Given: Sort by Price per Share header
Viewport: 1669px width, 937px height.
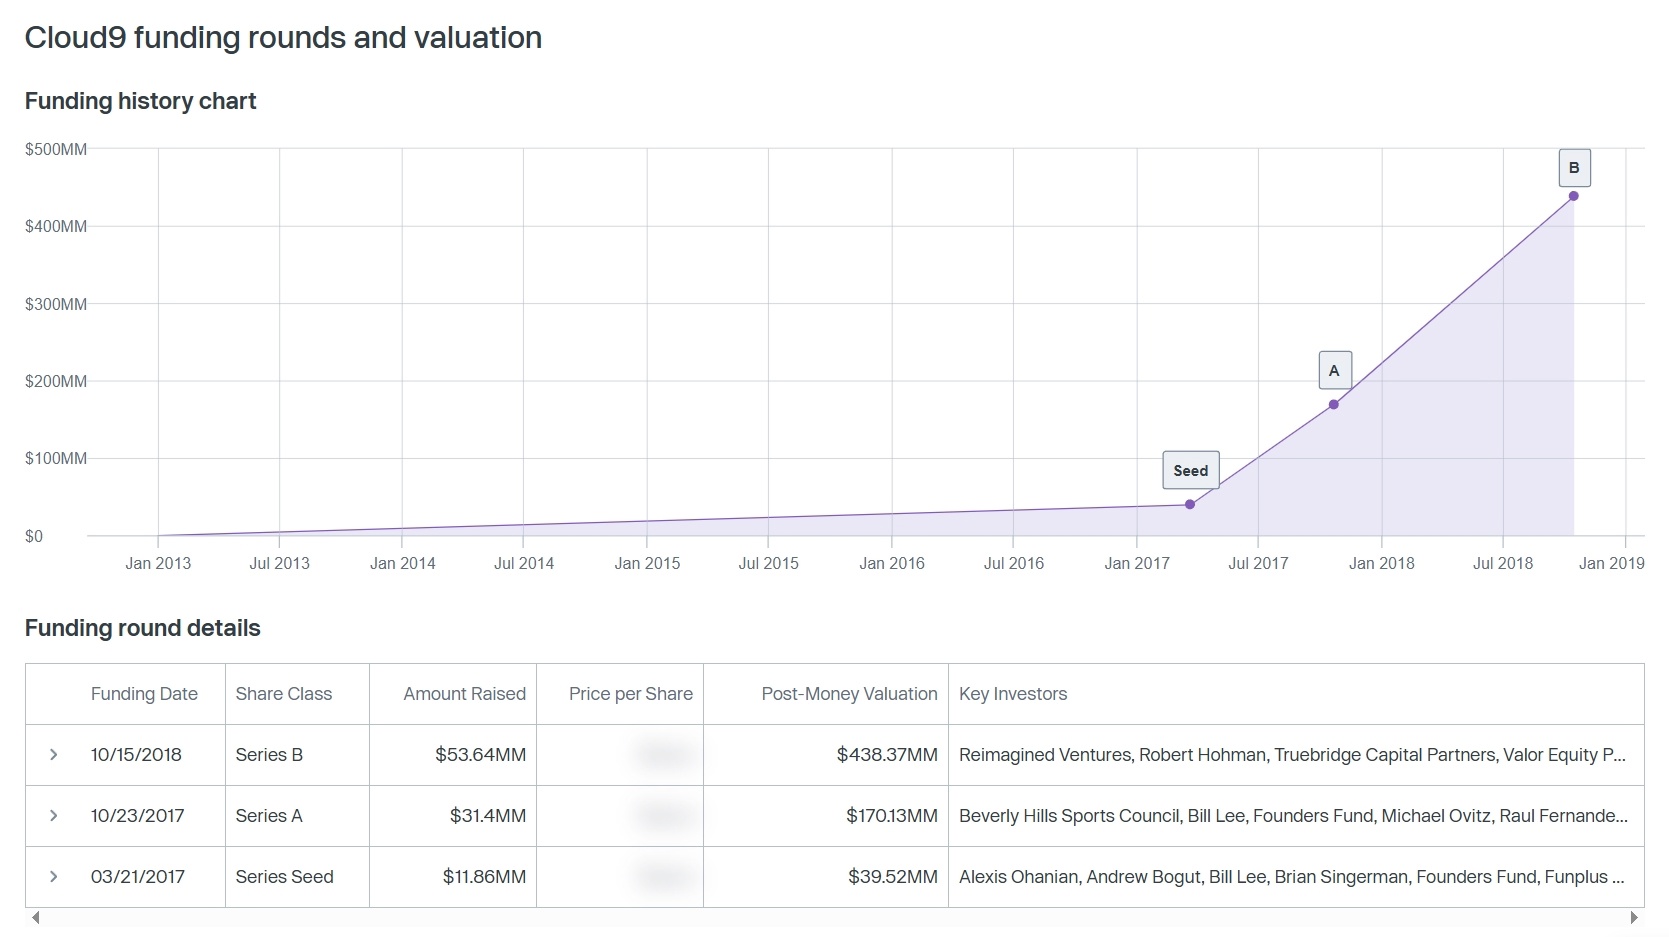Looking at the screenshot, I should (631, 694).
